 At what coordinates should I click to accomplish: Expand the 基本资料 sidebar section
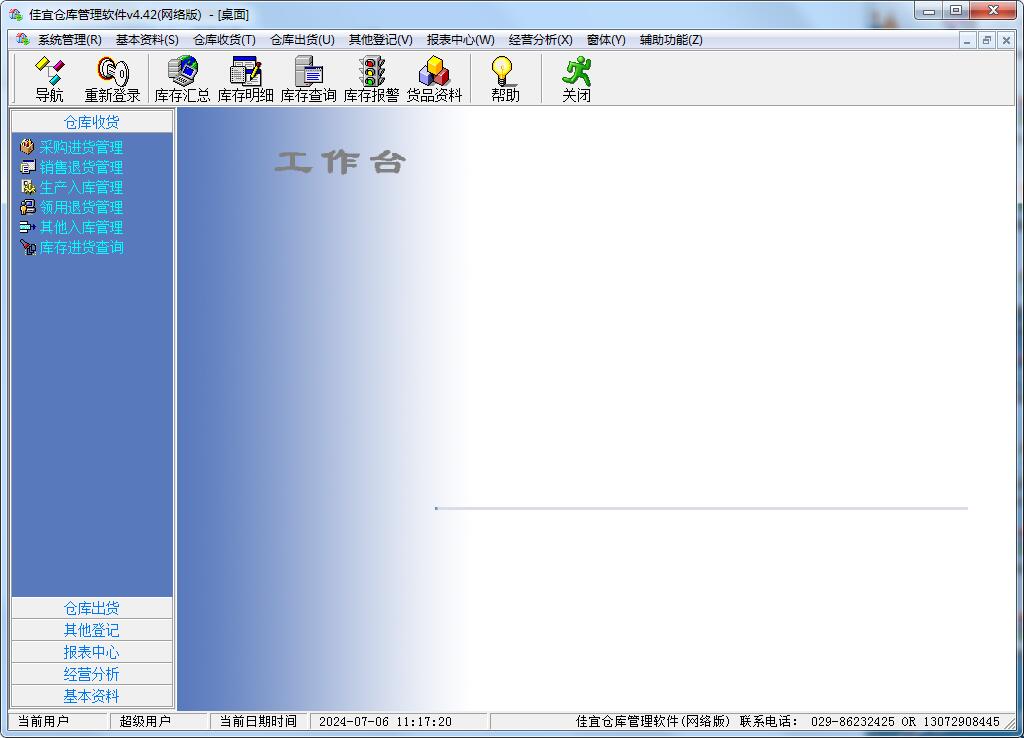(x=91, y=696)
